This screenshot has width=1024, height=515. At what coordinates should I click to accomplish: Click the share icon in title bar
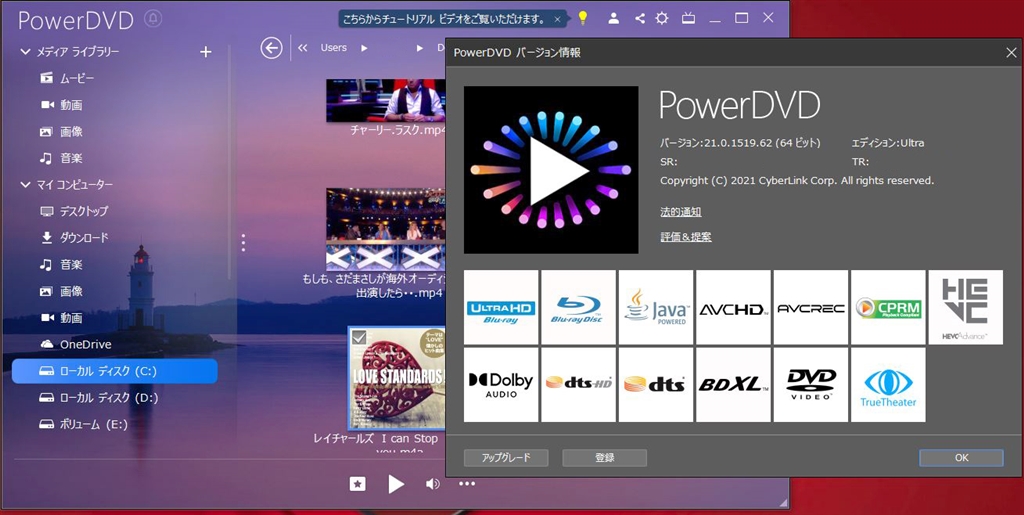pyautogui.click(x=639, y=18)
